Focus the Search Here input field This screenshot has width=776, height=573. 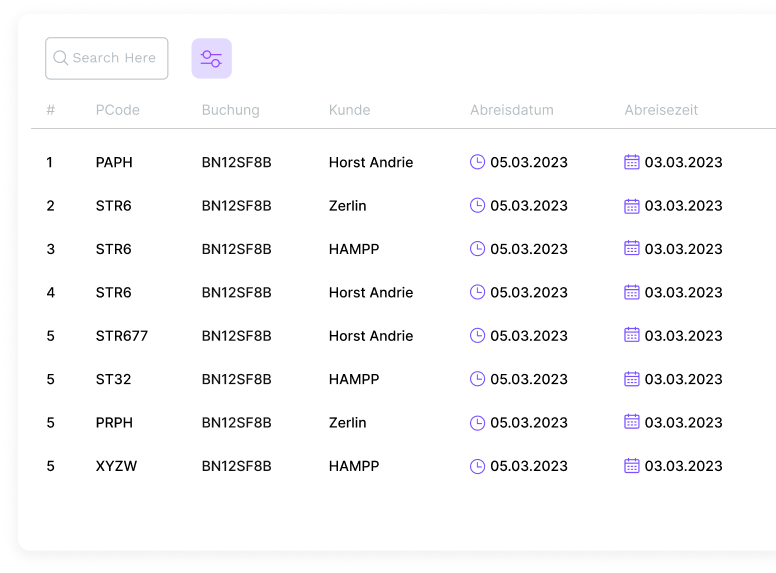click(x=114, y=59)
